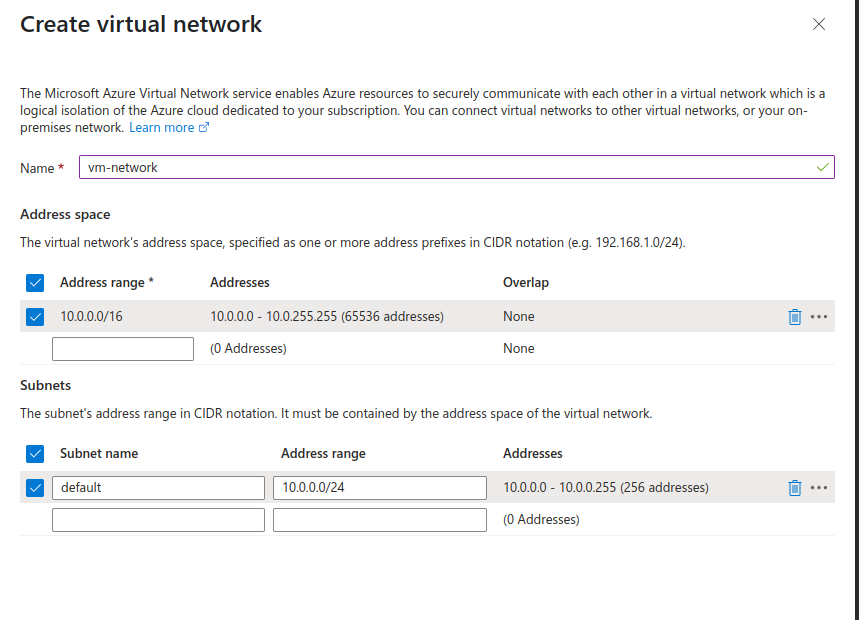Click the empty new address range field
This screenshot has width=859, height=620.
pyautogui.click(x=122, y=348)
